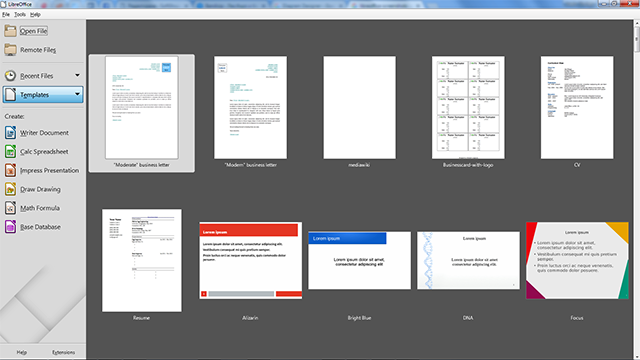Click the Extensions button at sidebar bottom
Screen dimensions: 640x360
[63, 352]
